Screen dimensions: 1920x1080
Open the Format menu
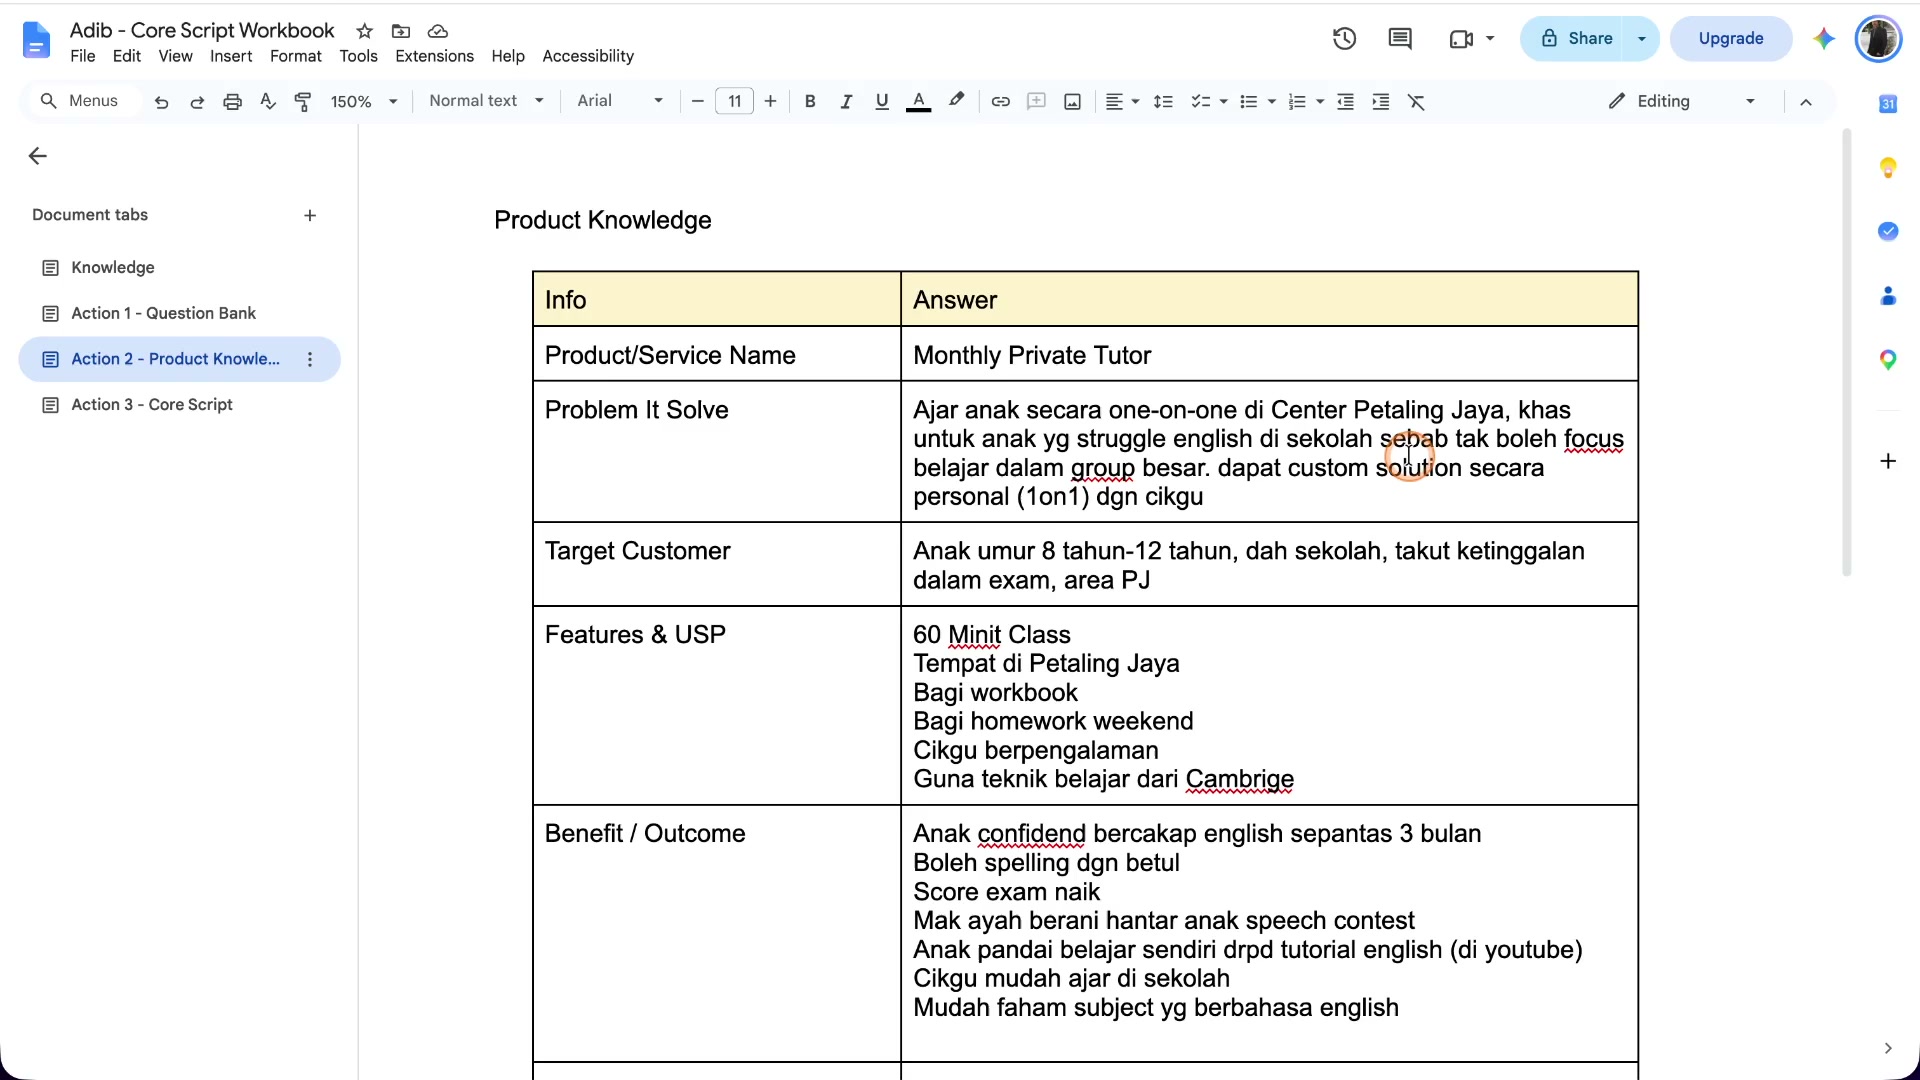click(295, 56)
